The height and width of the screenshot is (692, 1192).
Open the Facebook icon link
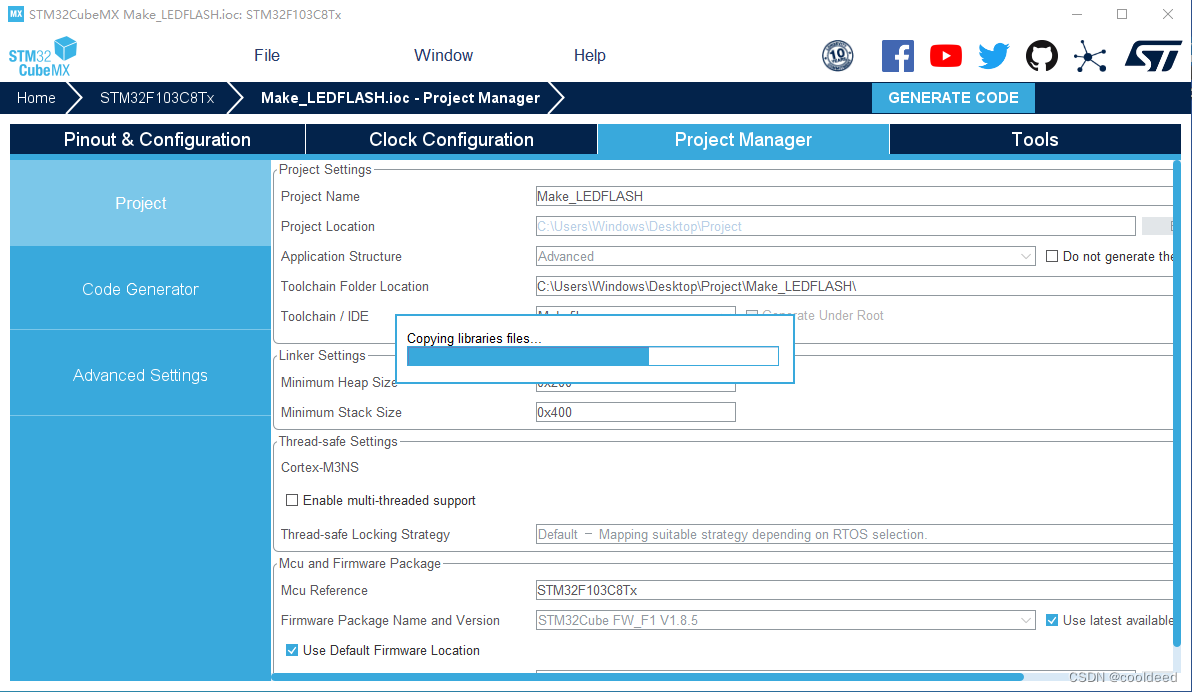pos(898,56)
